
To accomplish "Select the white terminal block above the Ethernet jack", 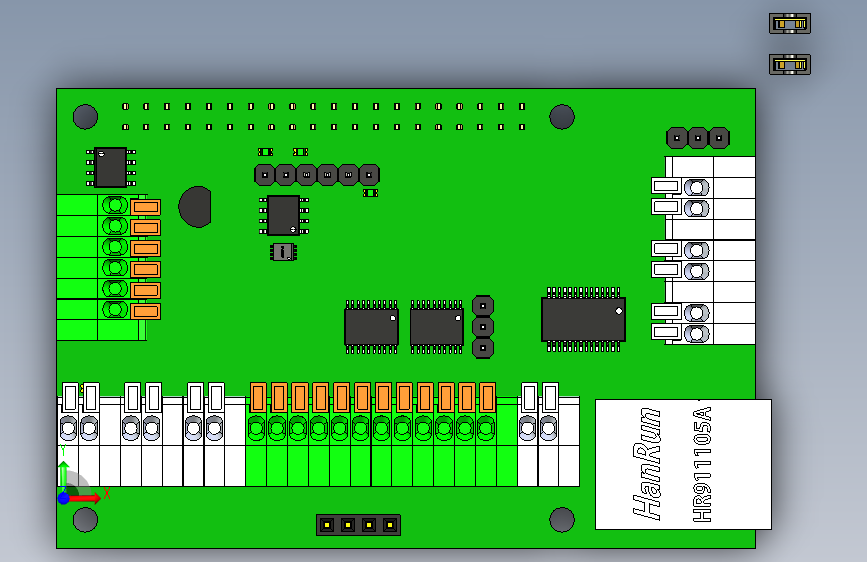I will (x=703, y=250).
